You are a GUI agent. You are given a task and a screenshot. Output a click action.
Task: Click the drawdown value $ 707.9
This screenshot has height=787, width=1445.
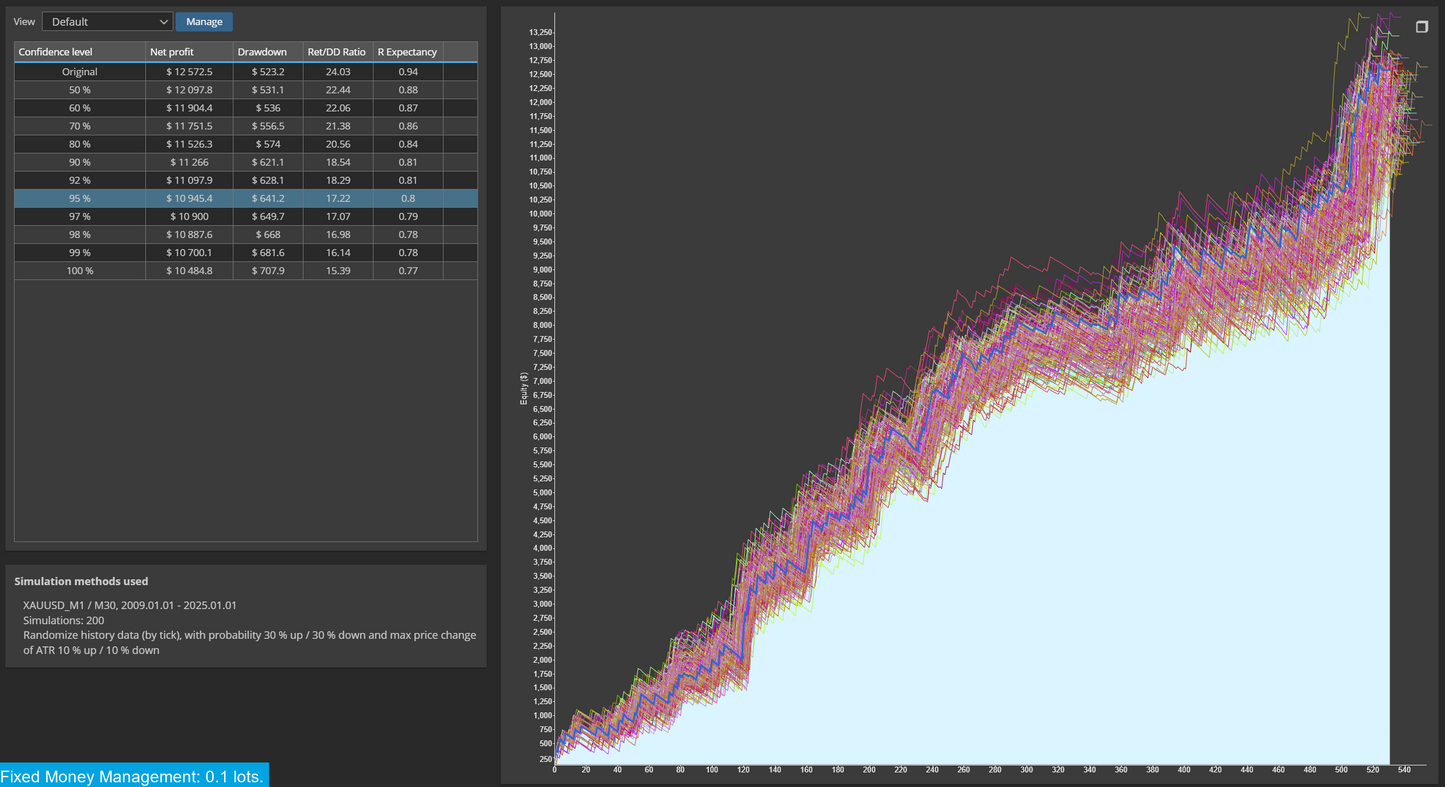pos(268,270)
